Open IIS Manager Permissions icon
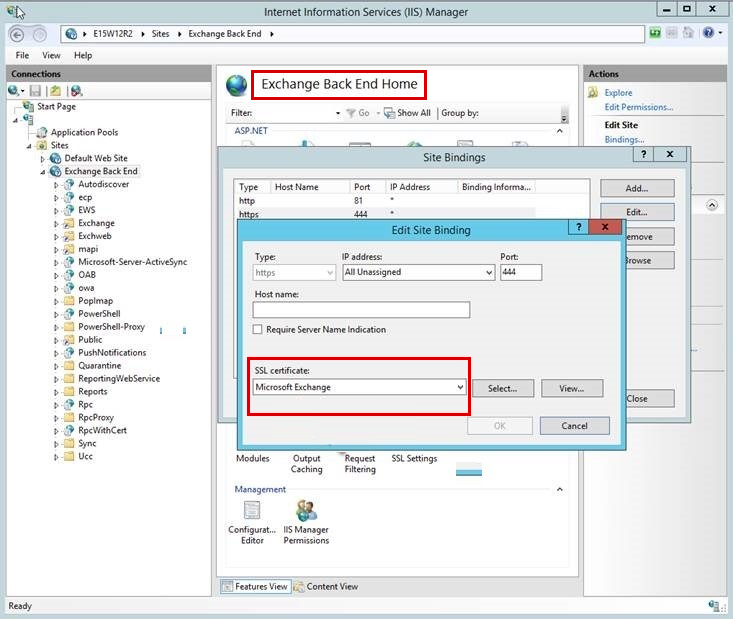Image resolution: width=733 pixels, height=619 pixels. tap(307, 510)
